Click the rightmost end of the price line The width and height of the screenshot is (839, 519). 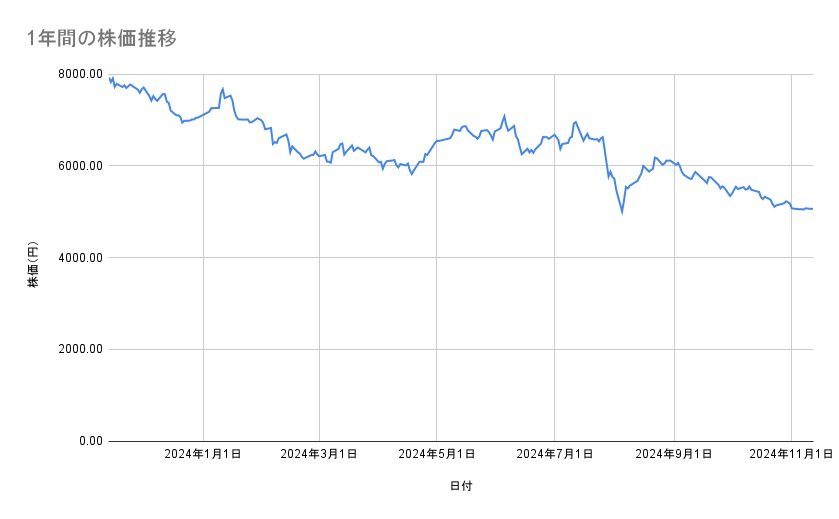tap(812, 208)
